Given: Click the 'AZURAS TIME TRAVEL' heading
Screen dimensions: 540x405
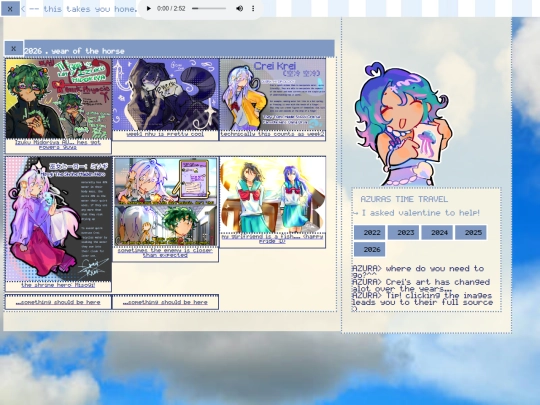Looking at the screenshot, I should 404,199.
